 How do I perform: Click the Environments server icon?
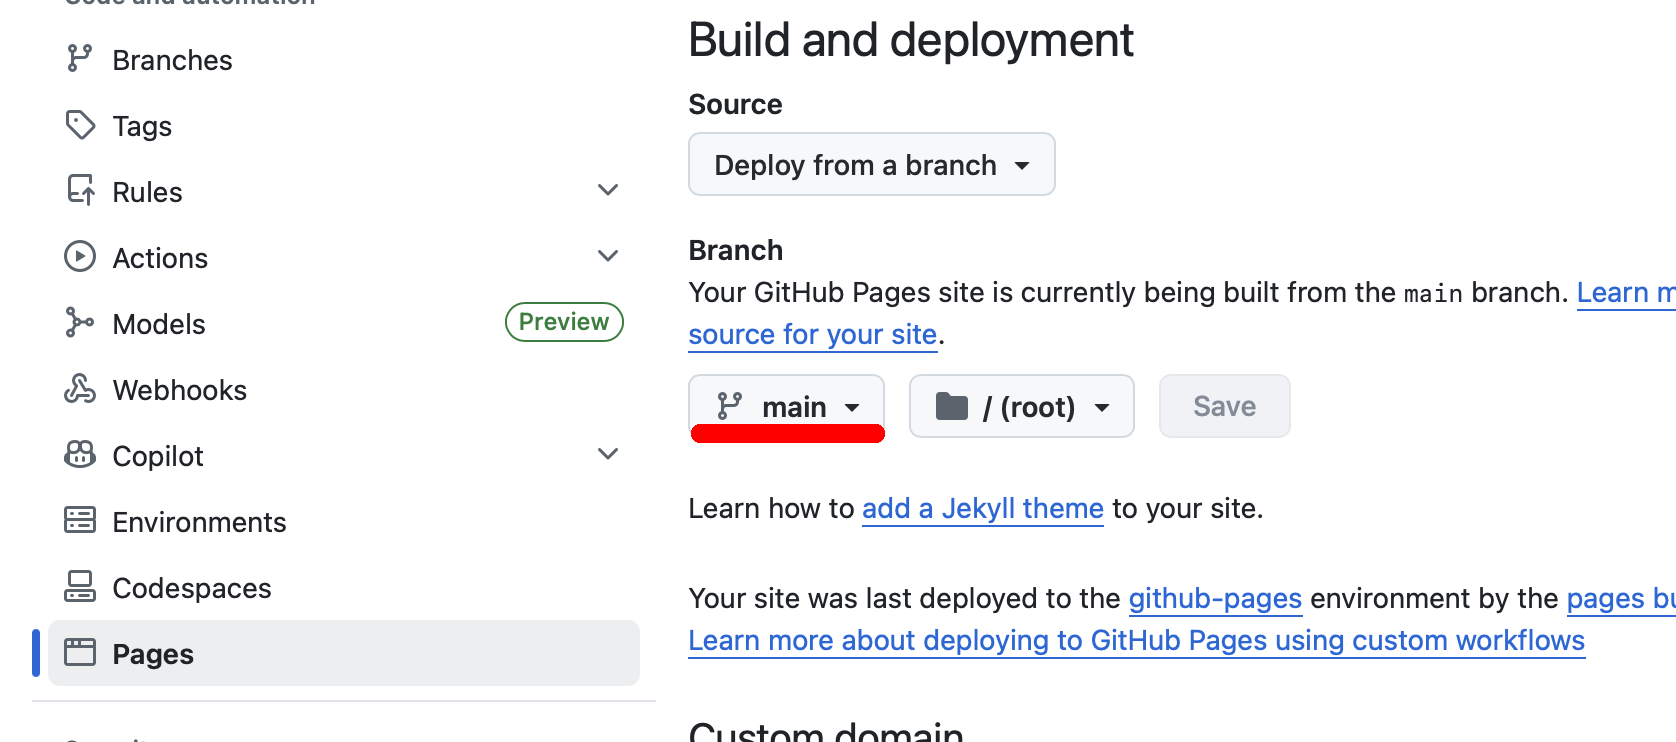pos(80,521)
